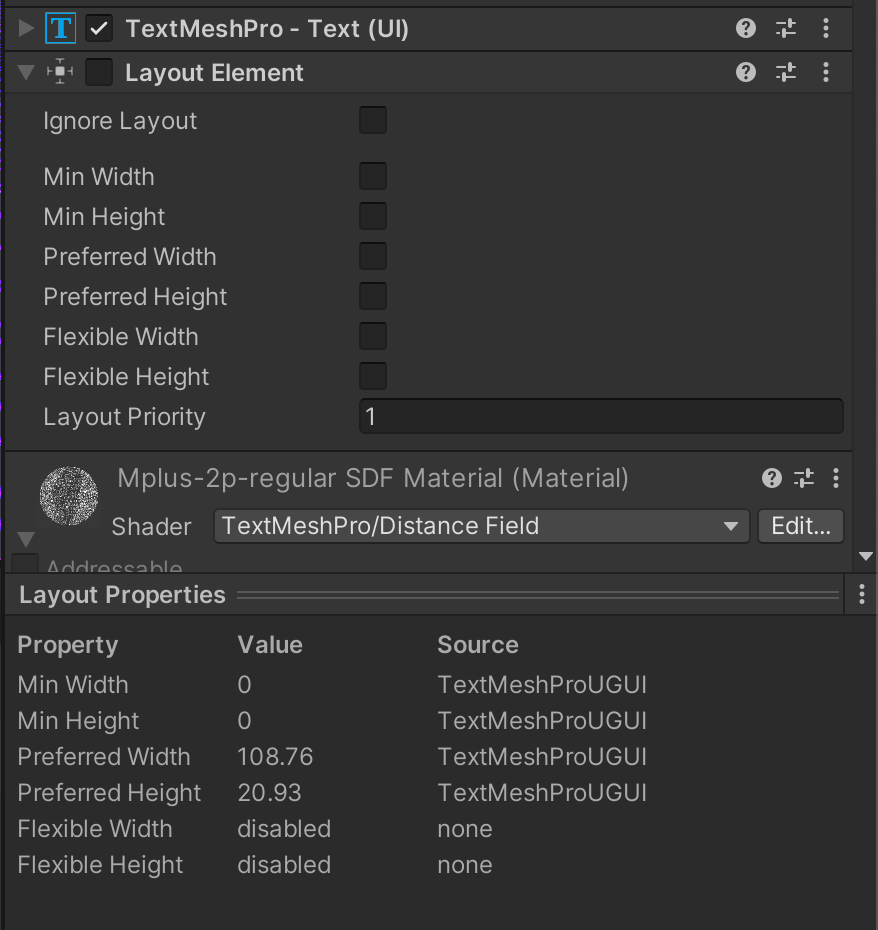Enable the Layout Element component checkbox
Viewport: 878px width, 930px height.
click(x=99, y=73)
